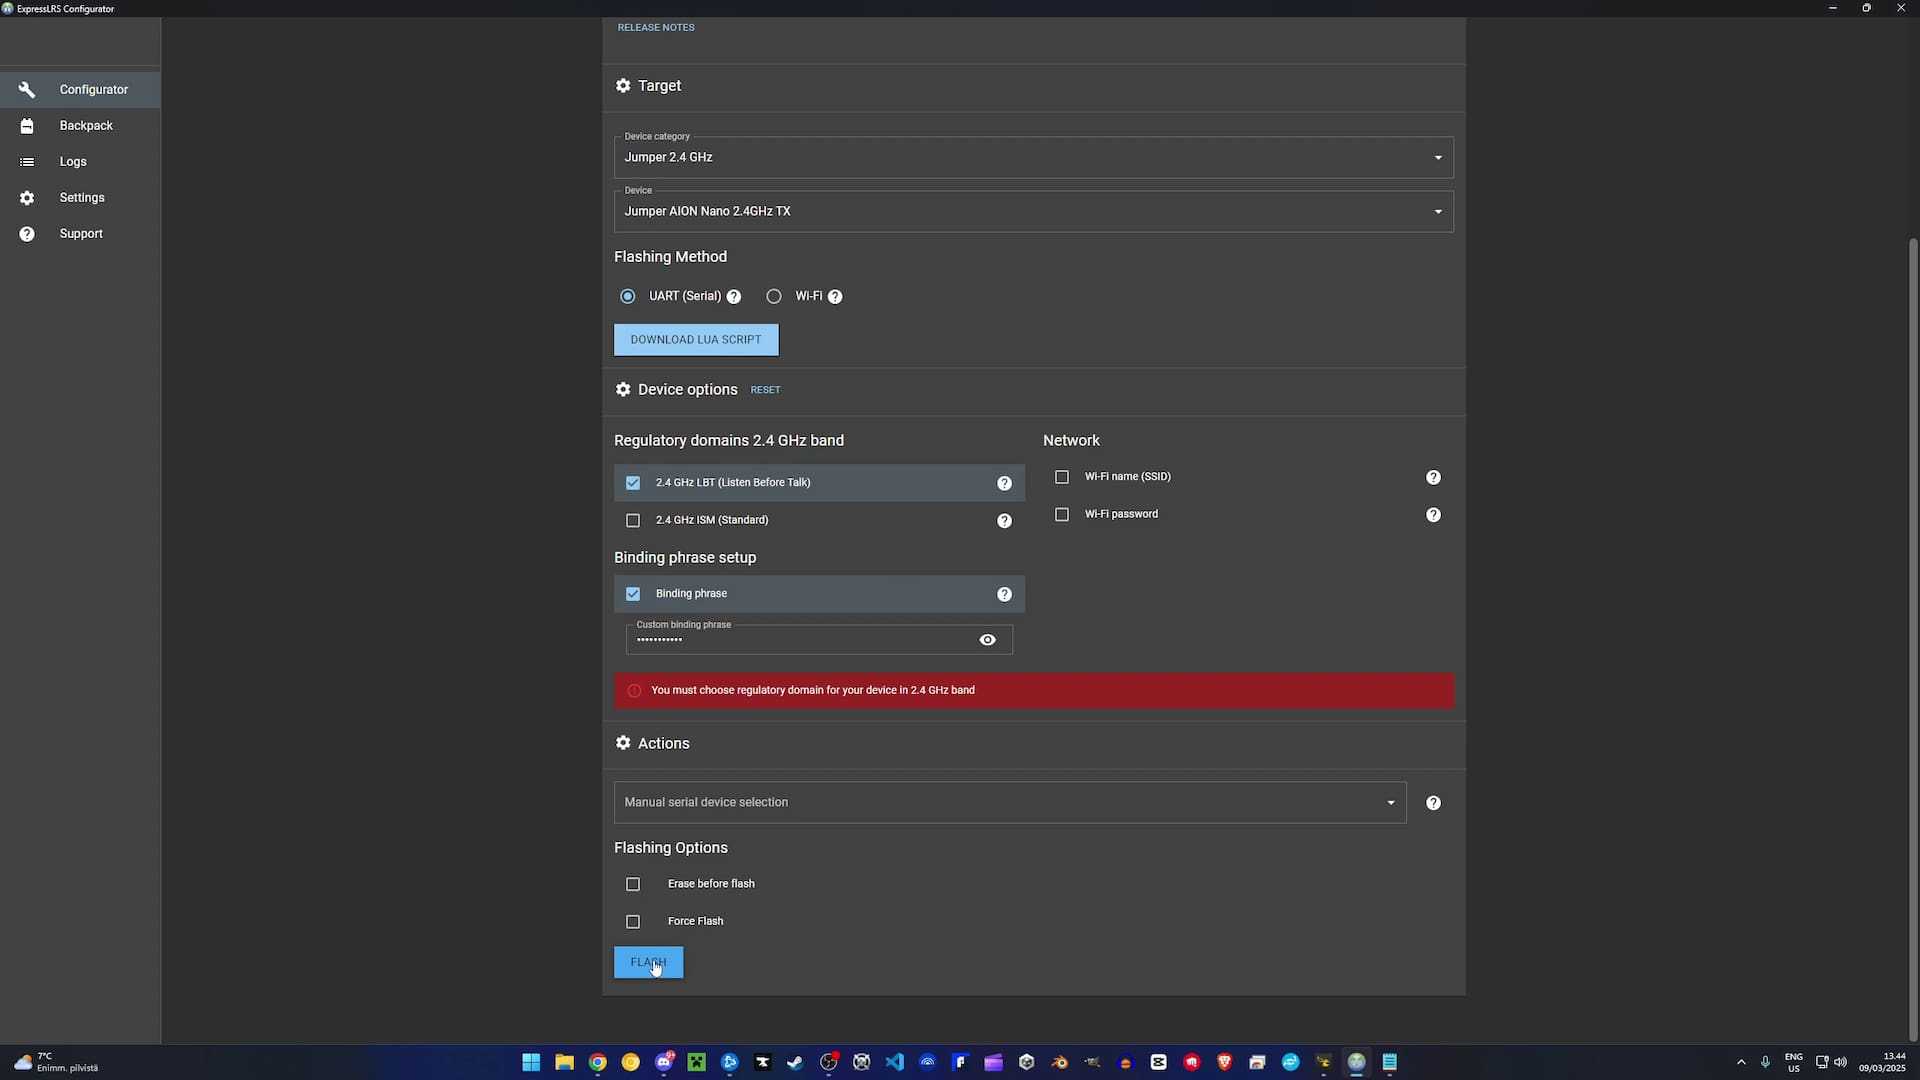This screenshot has width=1920, height=1080.
Task: Show hidden system tray icons chevron
Action: (1741, 1062)
